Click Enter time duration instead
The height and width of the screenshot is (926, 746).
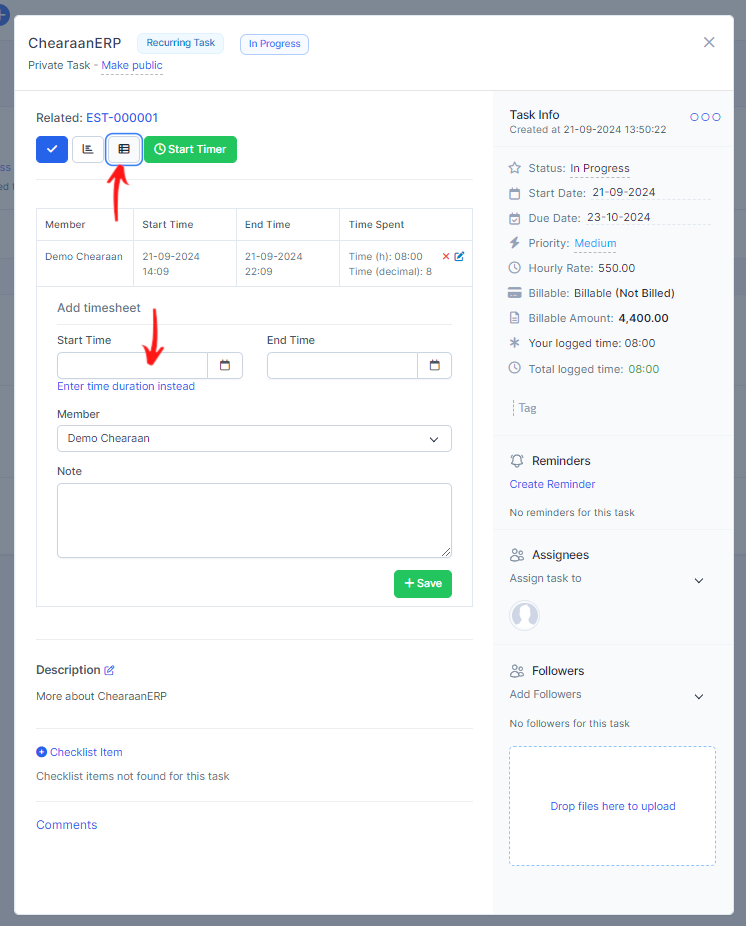click(x=126, y=386)
